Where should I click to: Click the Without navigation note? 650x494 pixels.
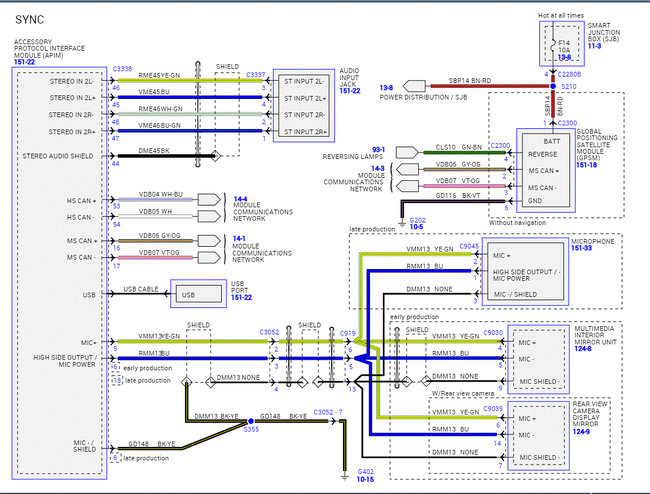coord(517,223)
